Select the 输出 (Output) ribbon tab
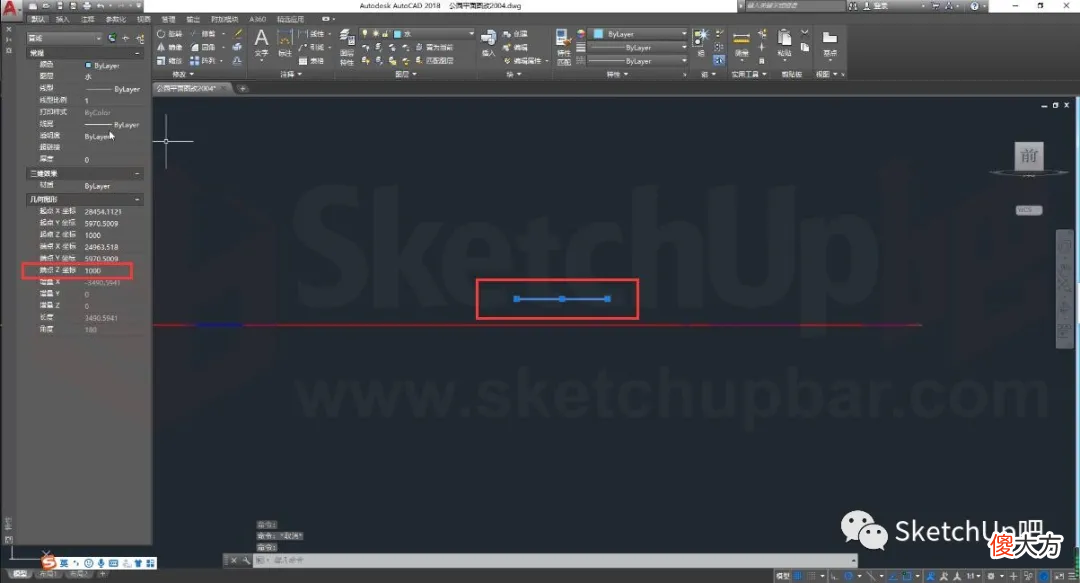 (194, 19)
